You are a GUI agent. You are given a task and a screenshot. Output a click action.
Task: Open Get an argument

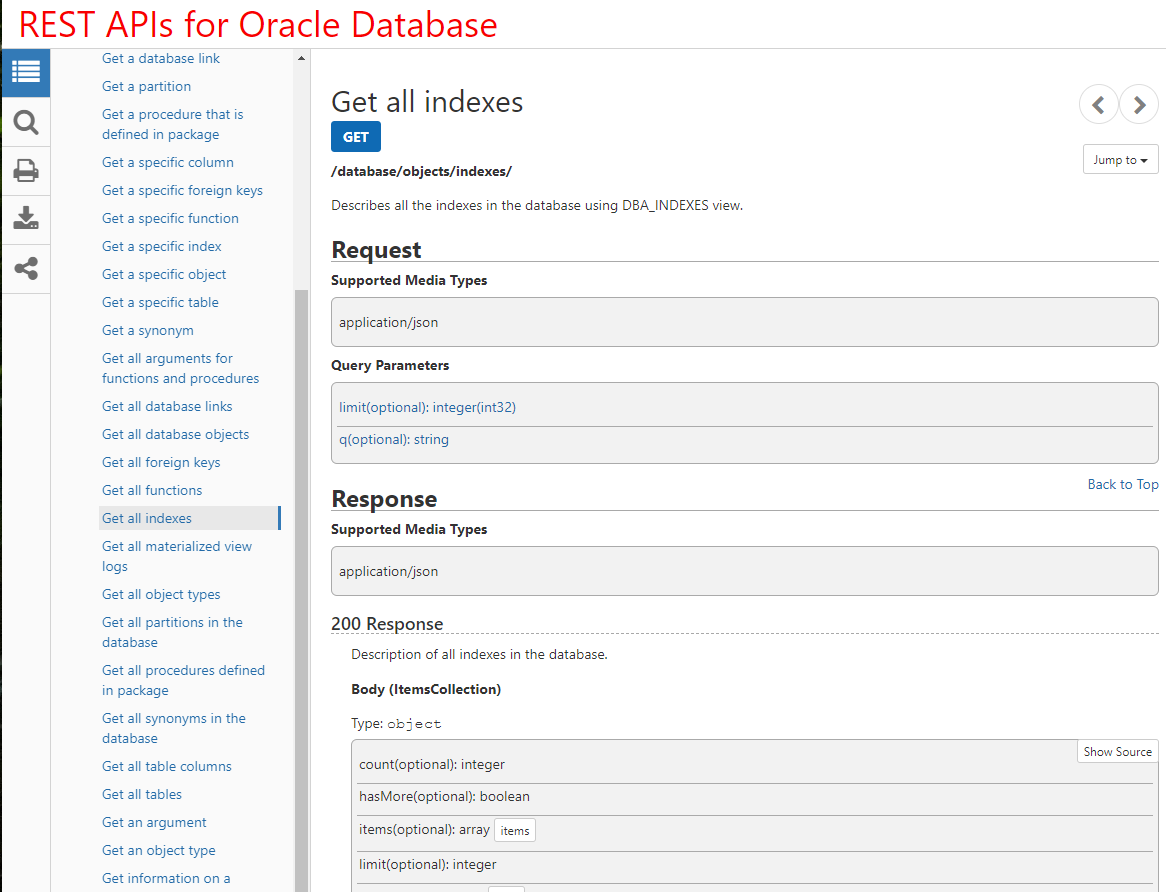tap(154, 822)
